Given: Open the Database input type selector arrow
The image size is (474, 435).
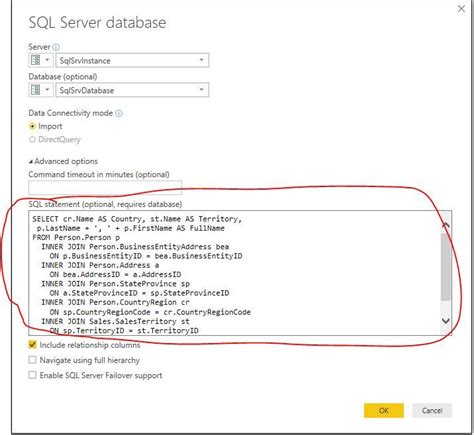Looking at the screenshot, I should [47, 90].
